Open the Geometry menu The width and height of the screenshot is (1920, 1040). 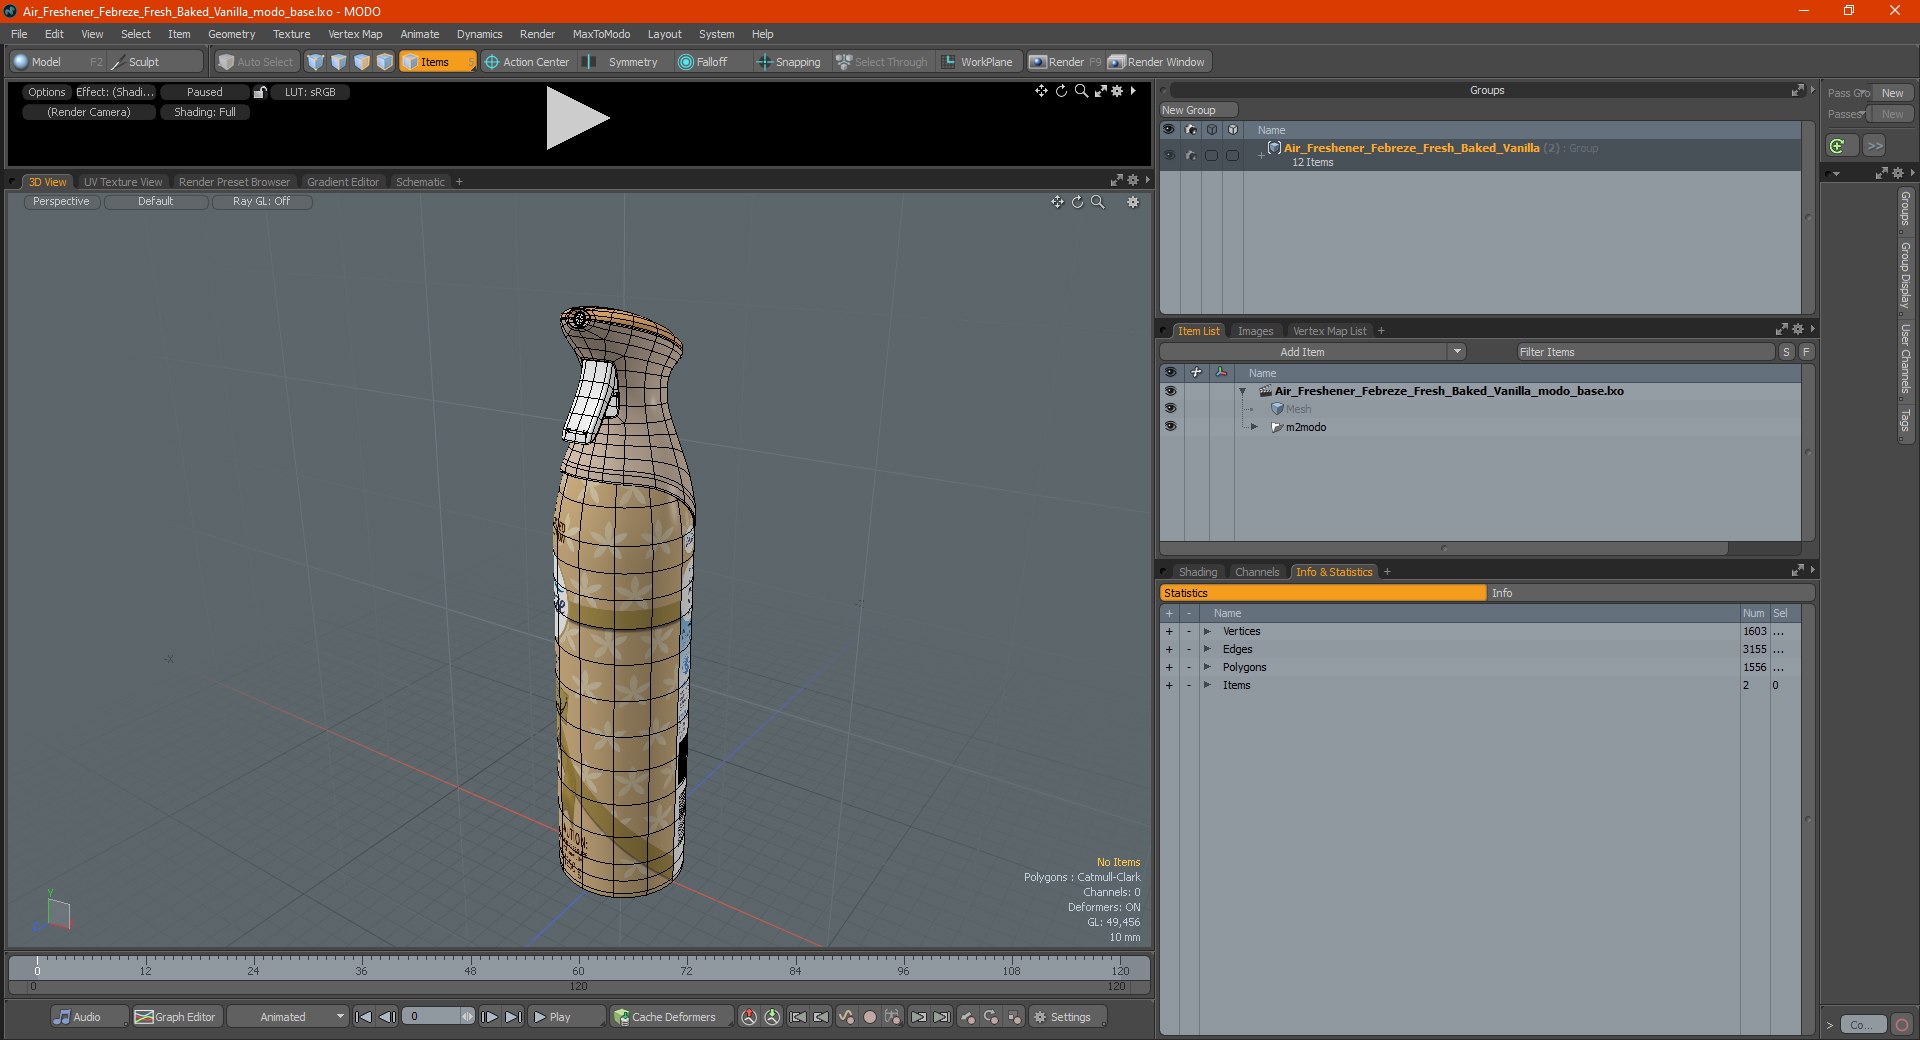(x=231, y=34)
